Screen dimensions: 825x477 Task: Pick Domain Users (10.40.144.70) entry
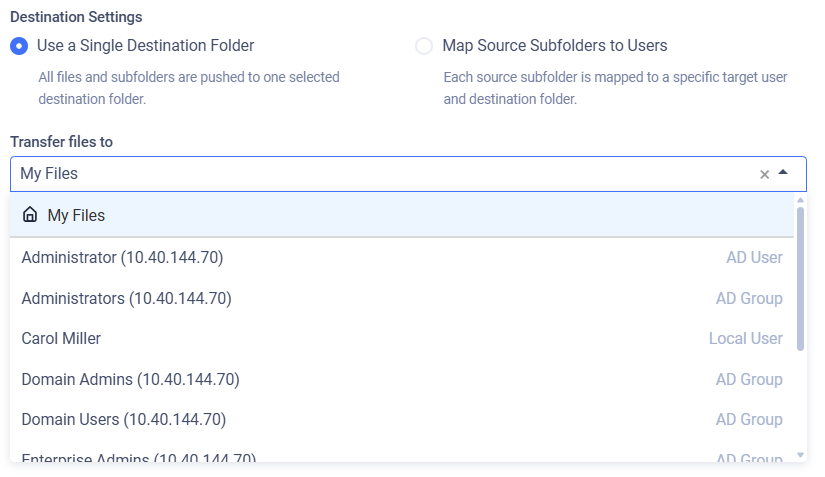point(401,420)
